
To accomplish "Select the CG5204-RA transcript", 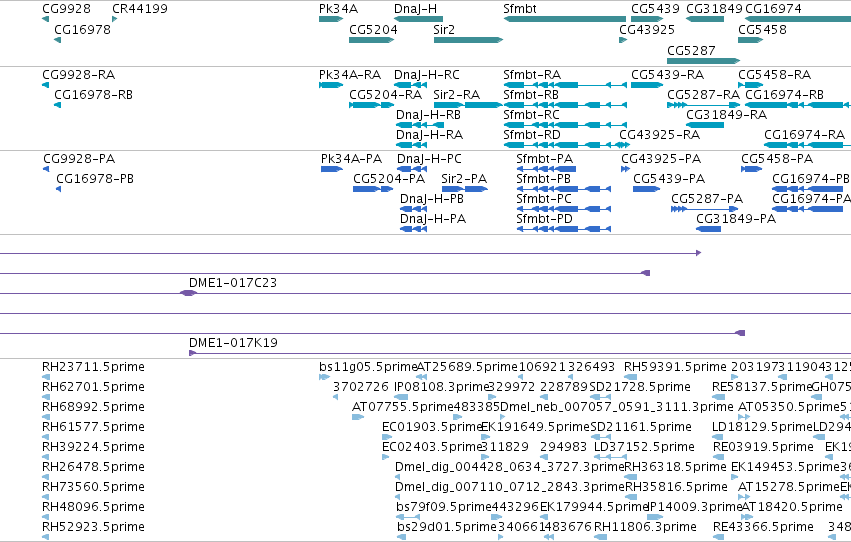I will coord(372,105).
